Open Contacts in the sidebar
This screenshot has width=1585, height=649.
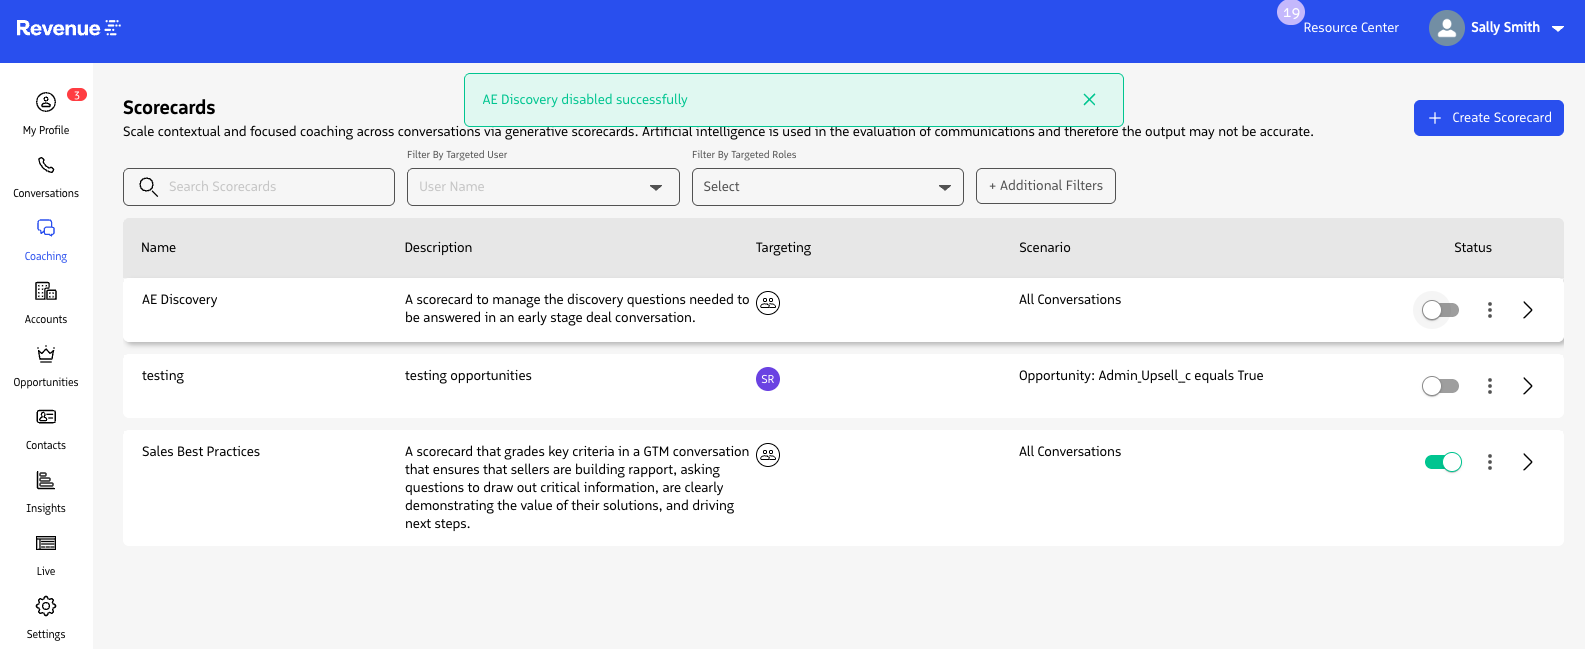click(x=46, y=418)
